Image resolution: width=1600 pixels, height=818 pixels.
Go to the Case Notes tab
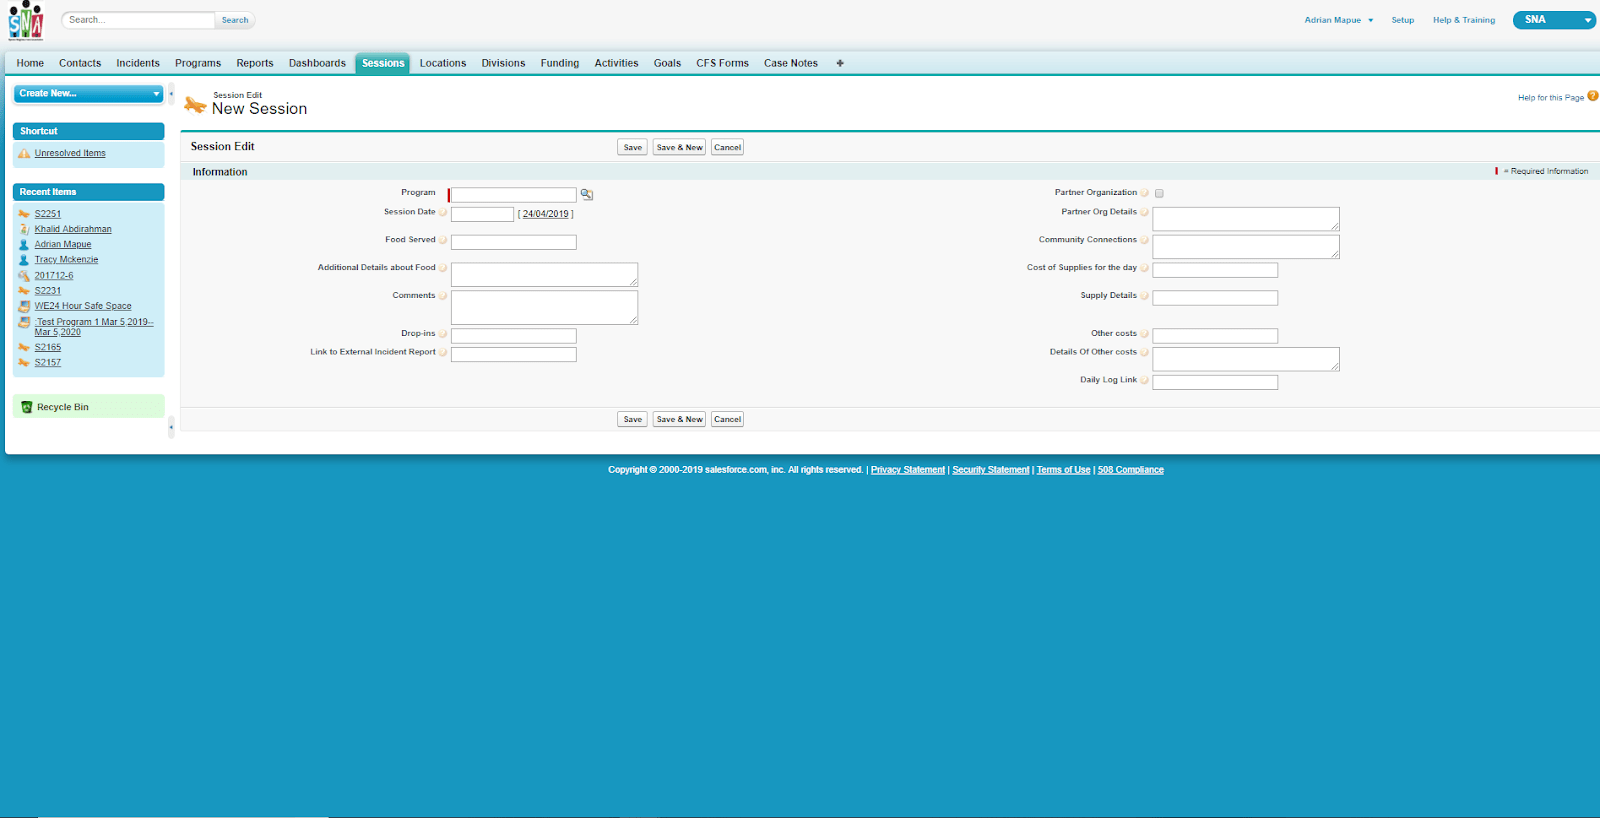click(790, 63)
